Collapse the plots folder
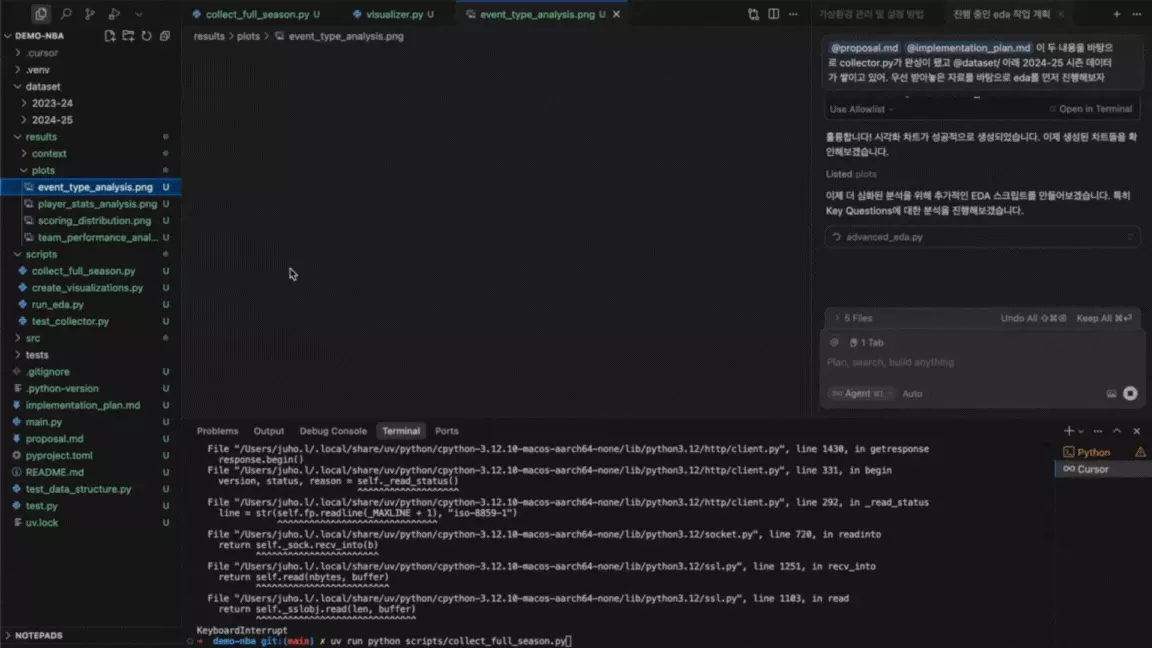Image resolution: width=1152 pixels, height=648 pixels. tap(24, 170)
